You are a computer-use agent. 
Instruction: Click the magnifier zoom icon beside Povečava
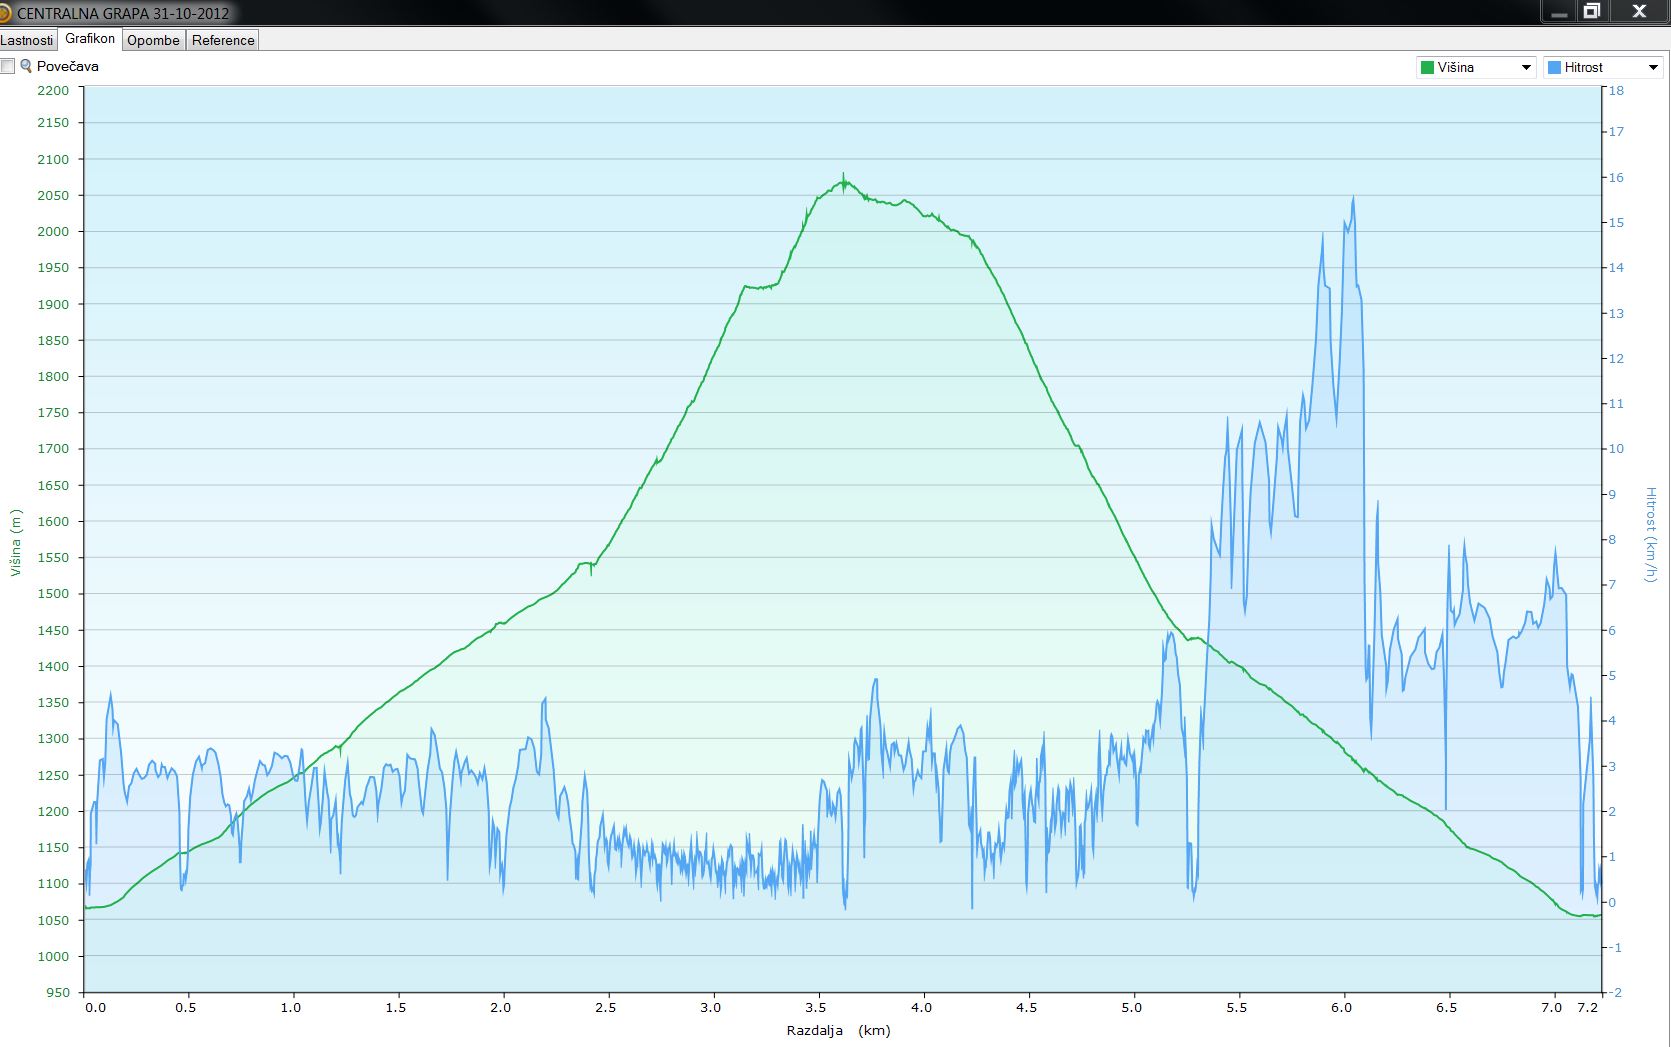click(x=26, y=66)
